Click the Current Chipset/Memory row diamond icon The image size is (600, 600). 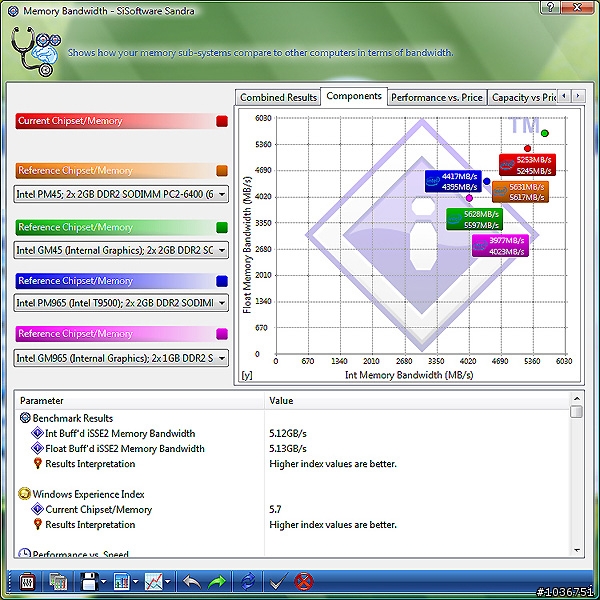coord(37,509)
